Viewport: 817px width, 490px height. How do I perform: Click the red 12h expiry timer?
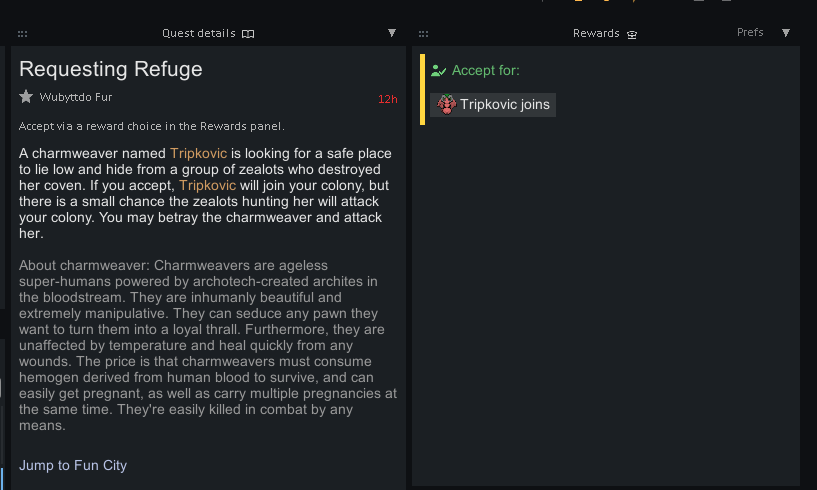point(388,99)
